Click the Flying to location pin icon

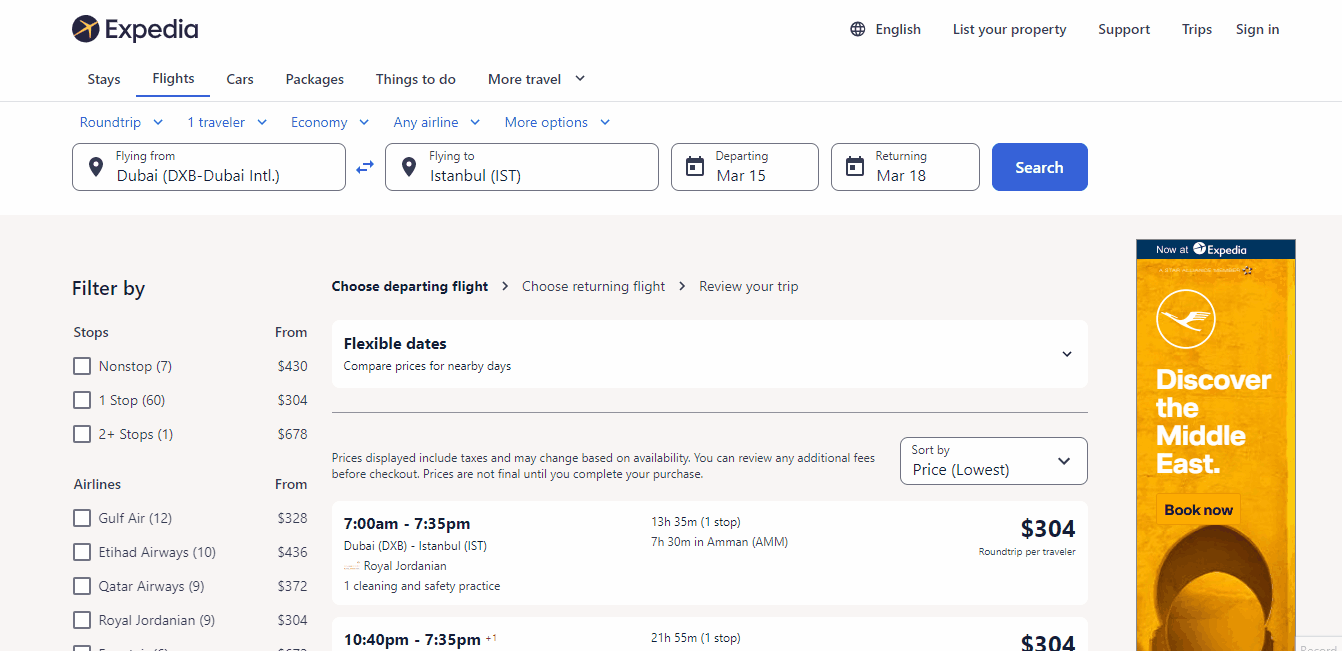pos(409,167)
